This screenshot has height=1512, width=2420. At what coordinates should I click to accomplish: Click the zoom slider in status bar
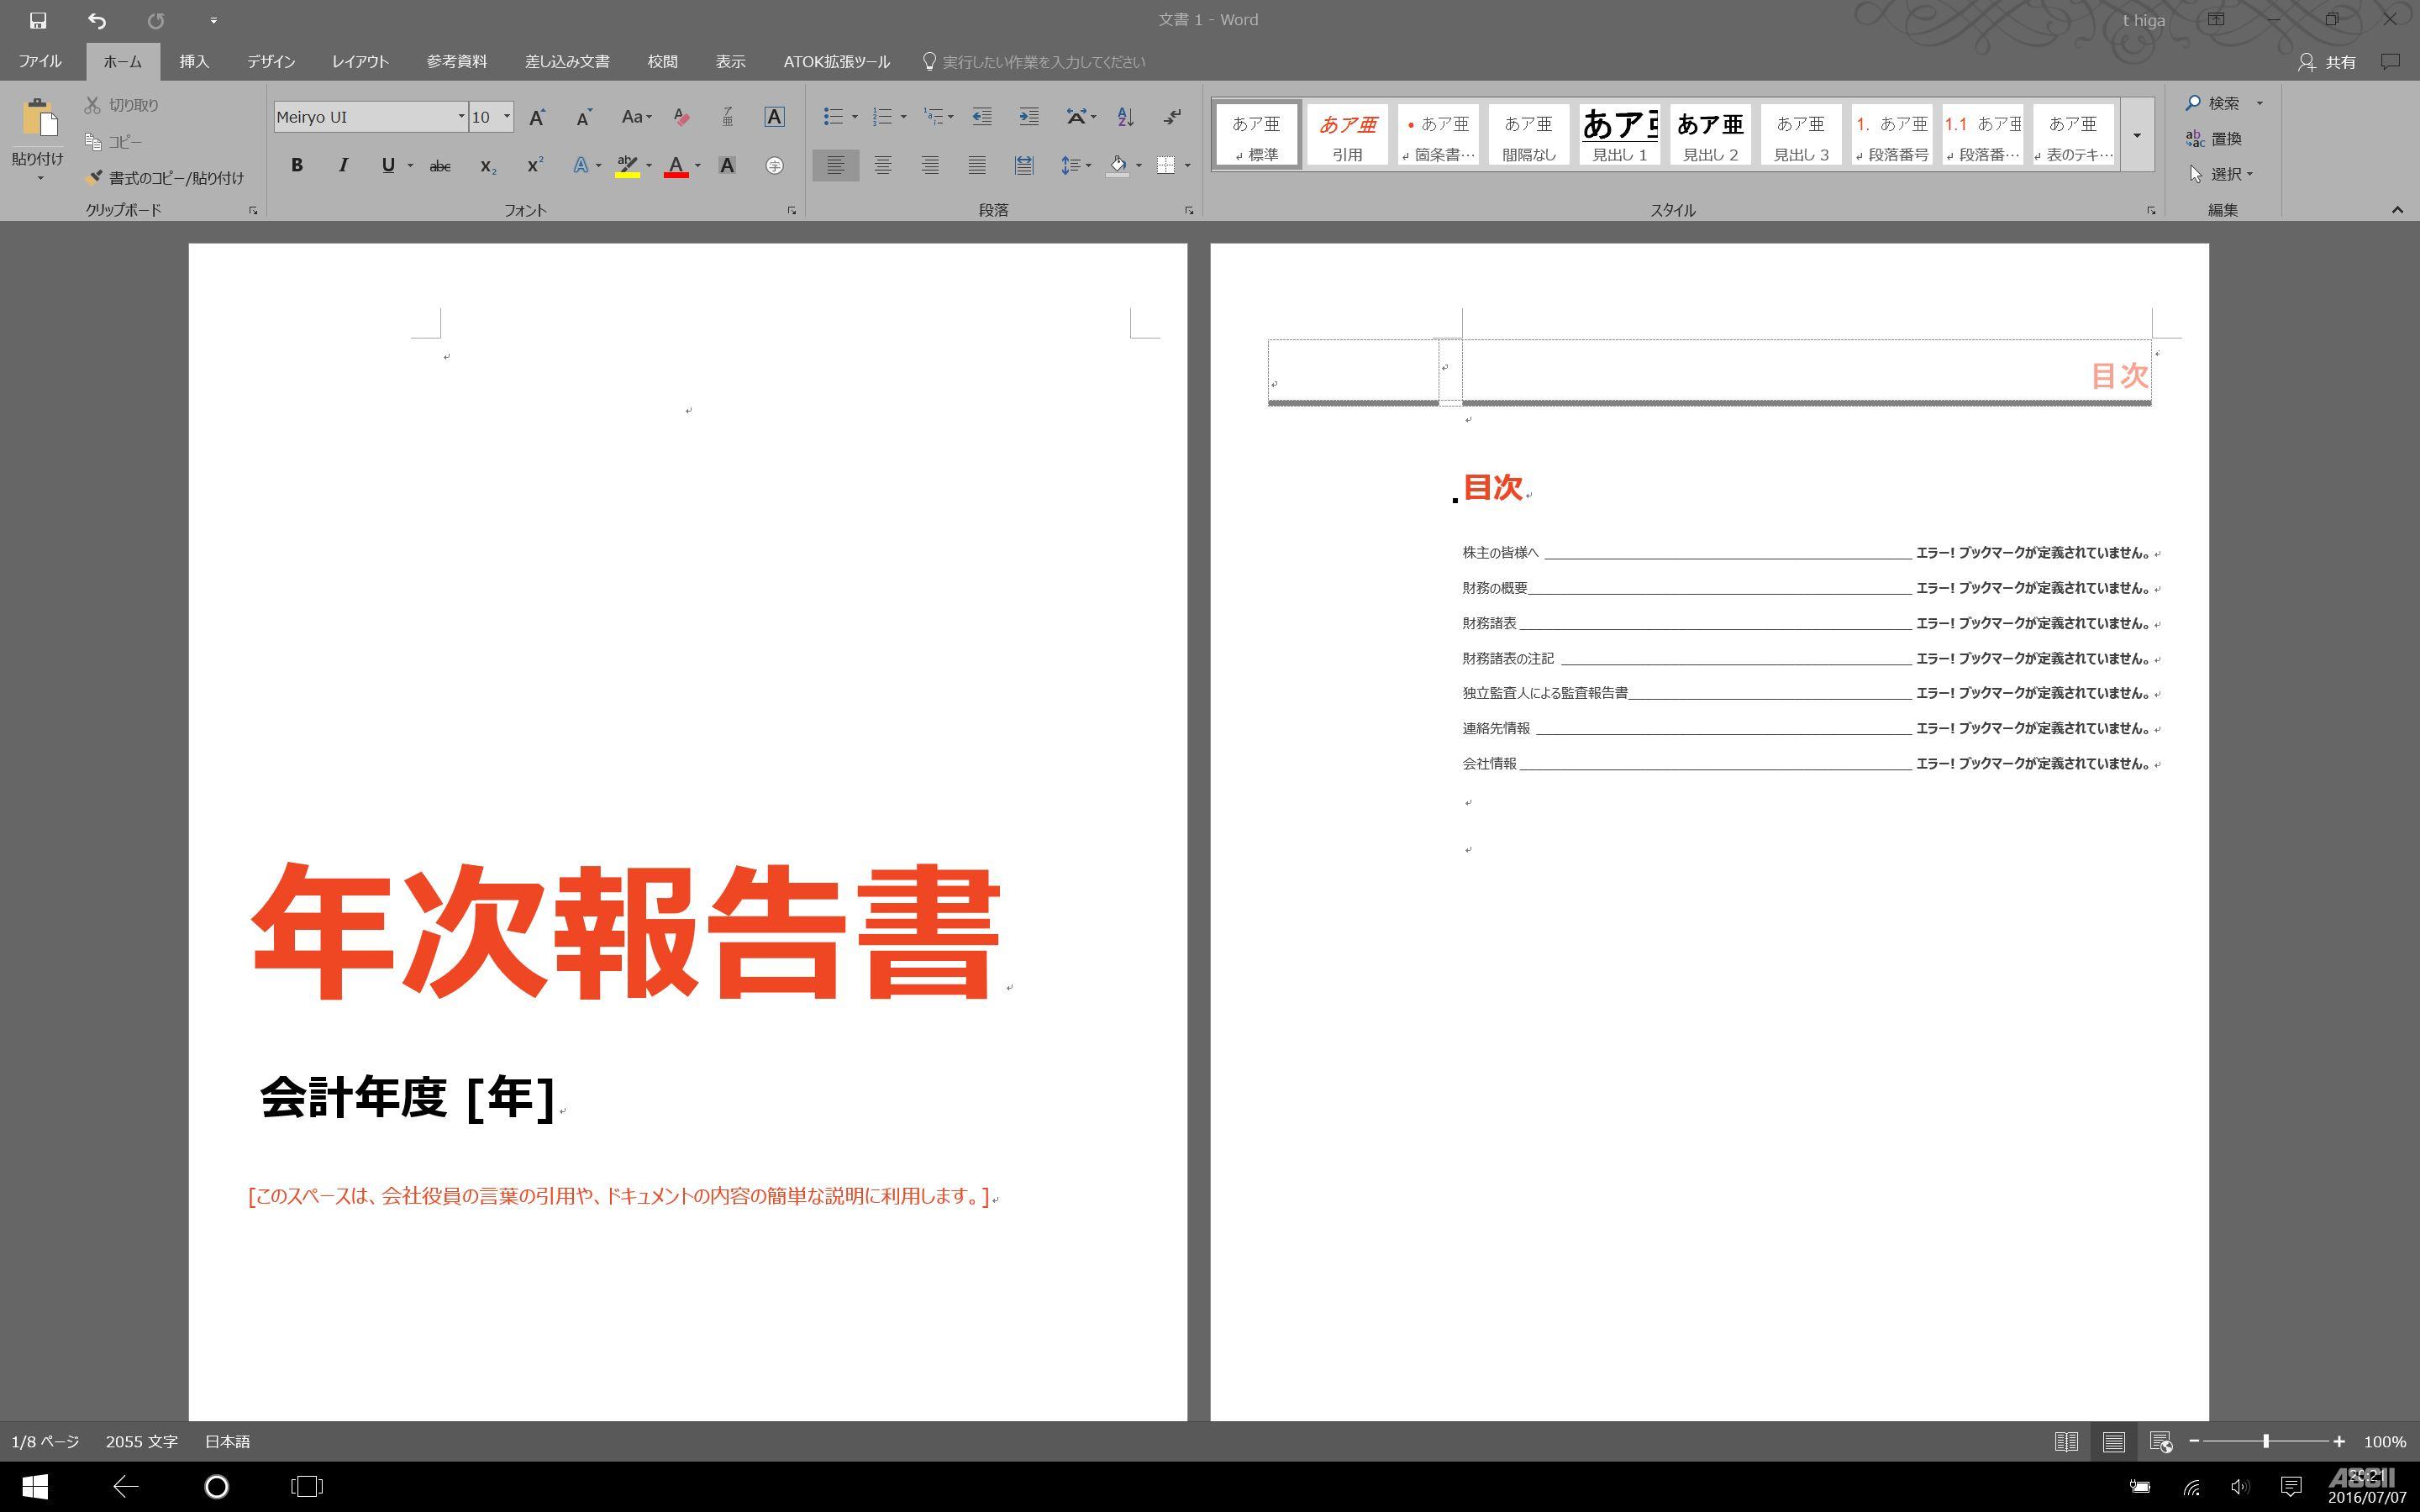(x=2265, y=1441)
